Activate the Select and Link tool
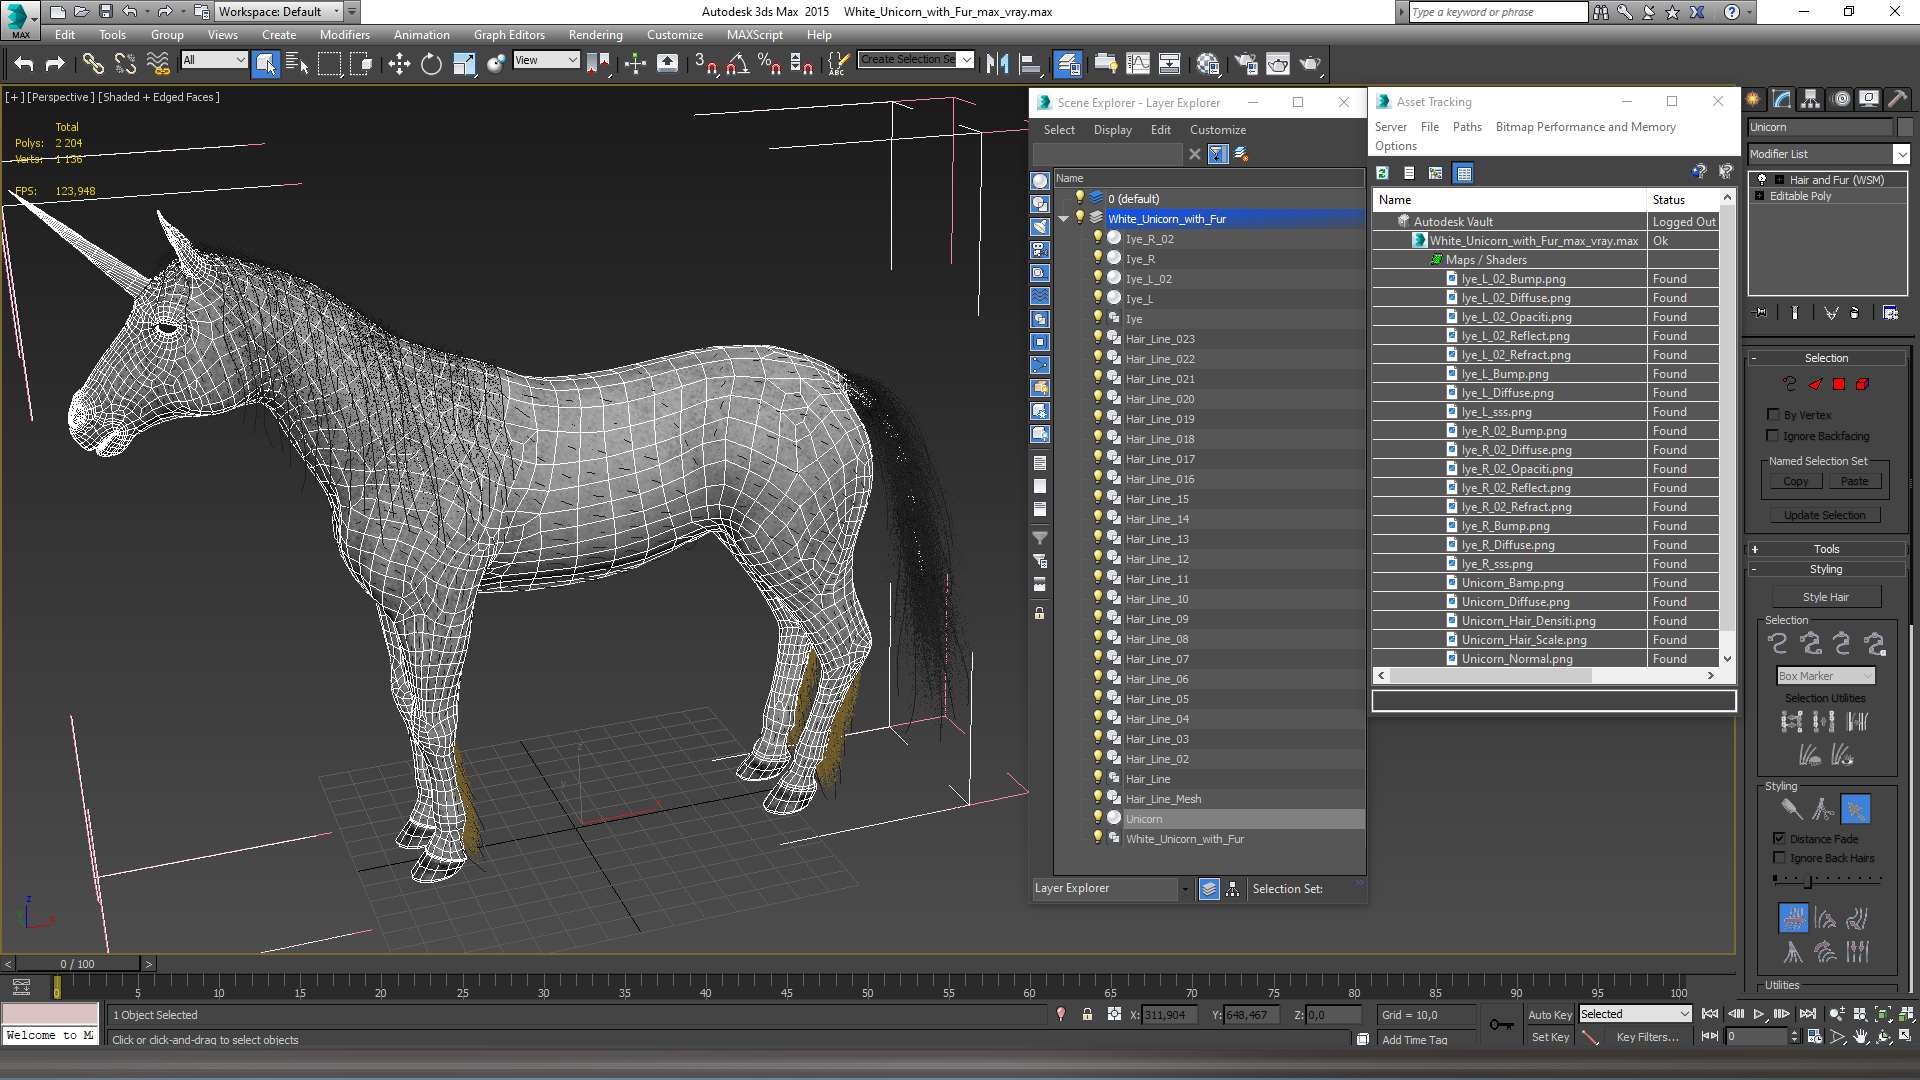Image resolution: width=1920 pixels, height=1080 pixels. pos(93,64)
